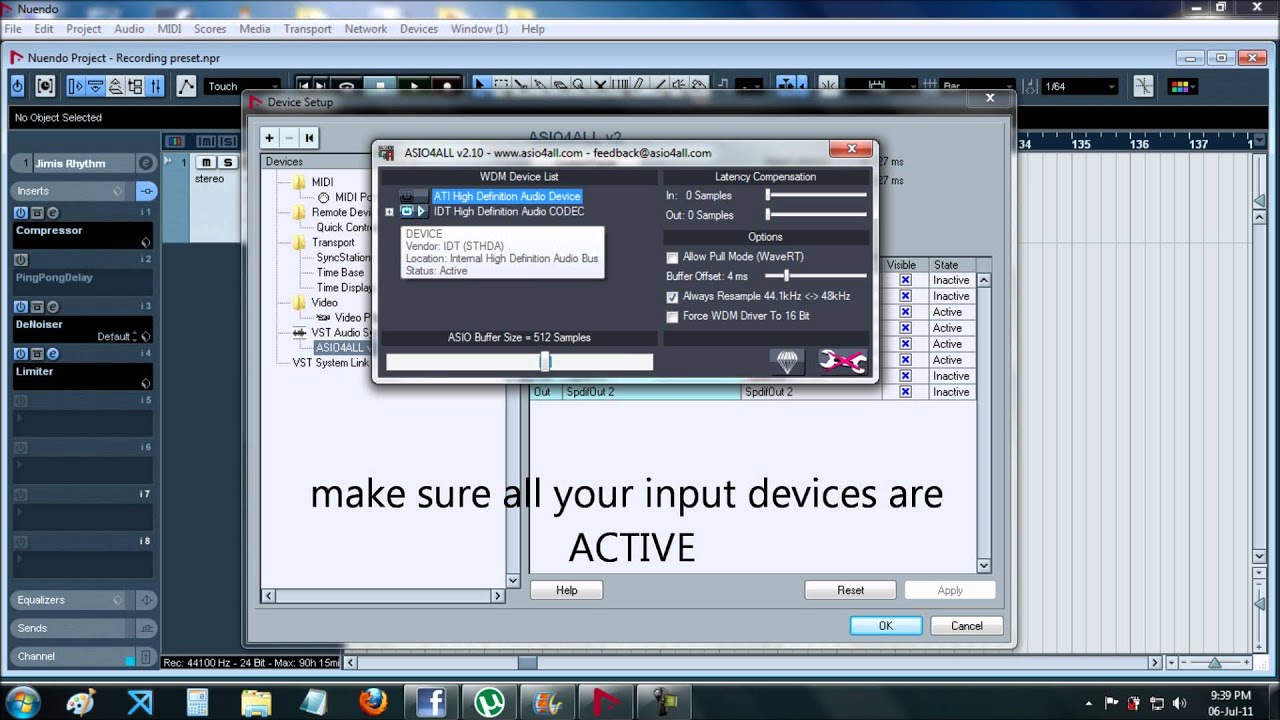1280x720 pixels.
Task: Click the Reset button in Device Setup
Action: click(850, 590)
